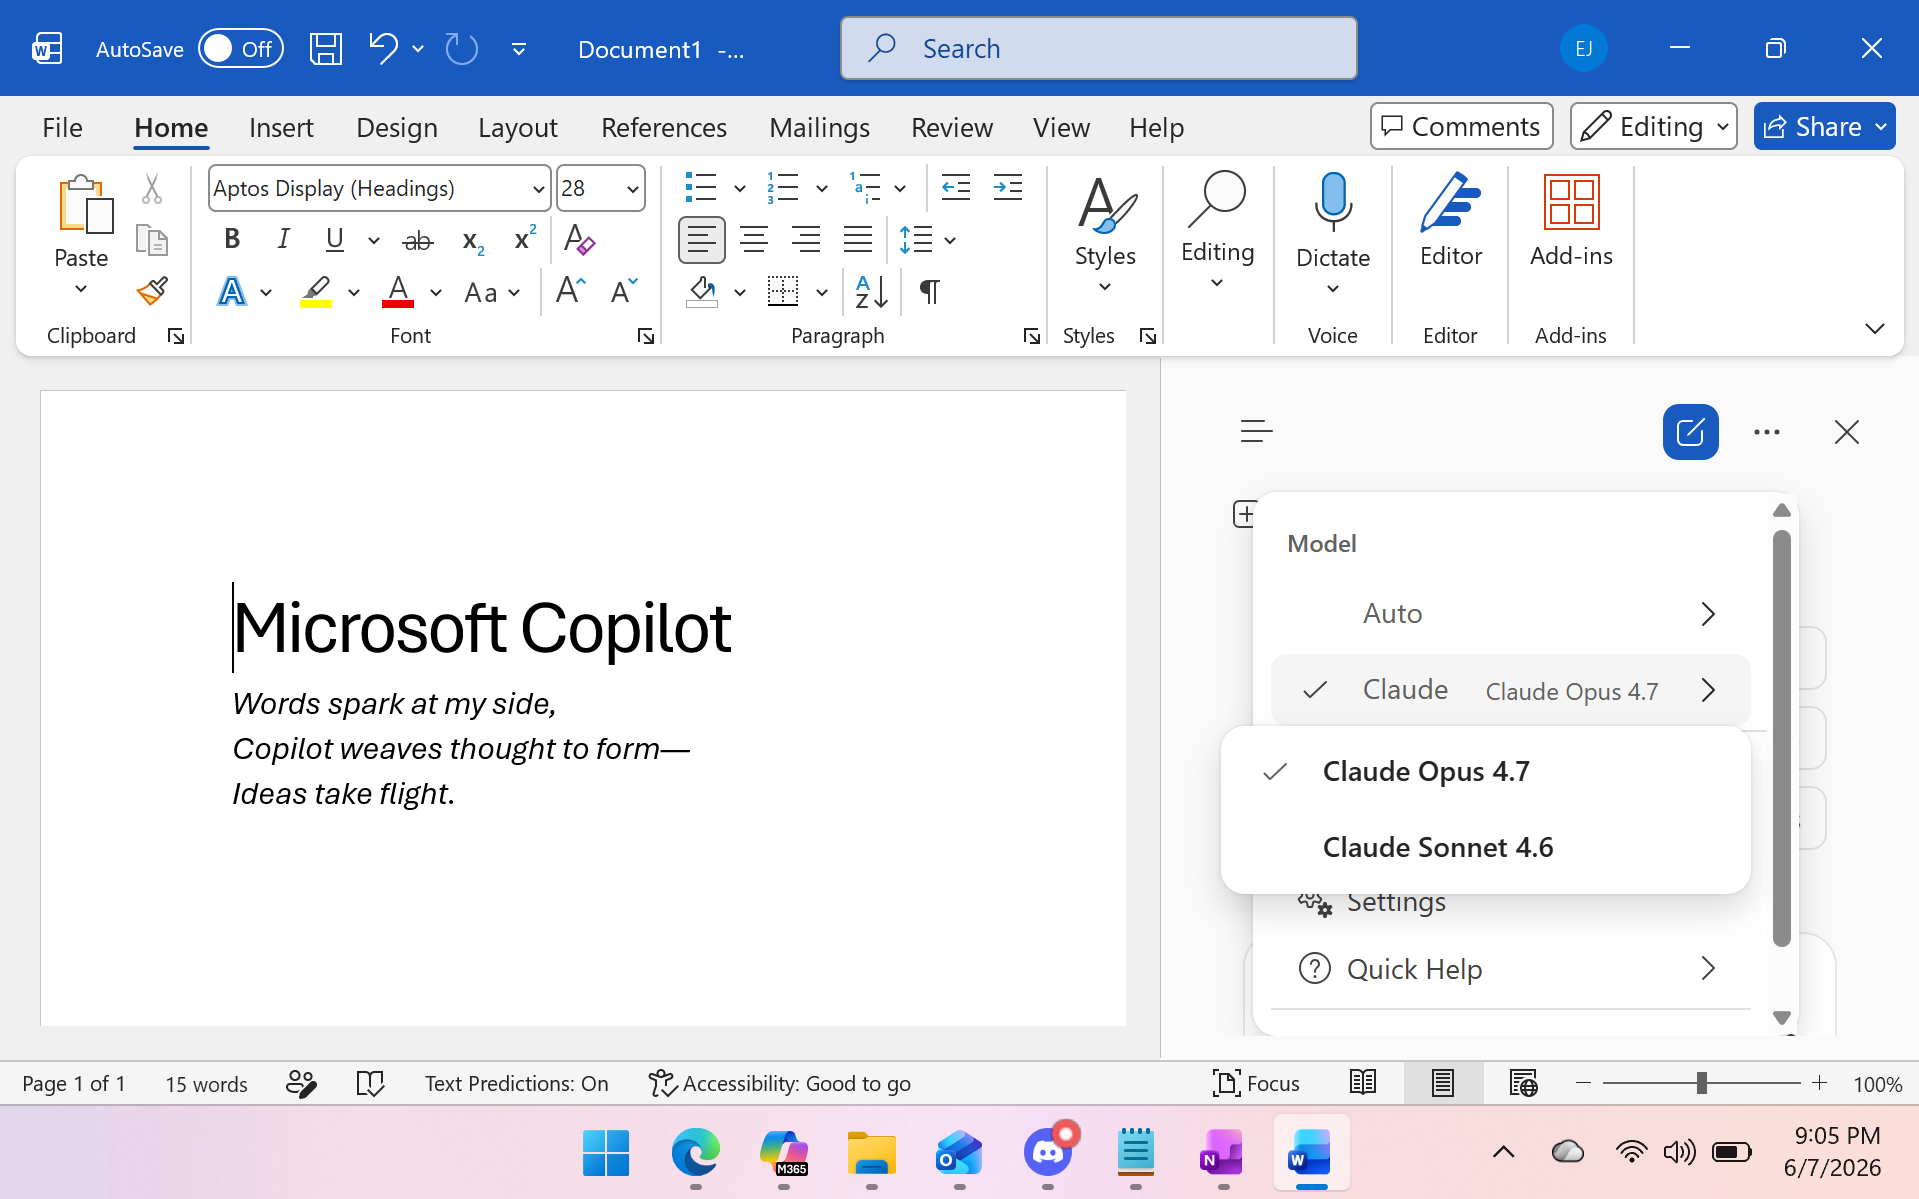
Task: Toggle AutoSave switch
Action: click(x=241, y=48)
